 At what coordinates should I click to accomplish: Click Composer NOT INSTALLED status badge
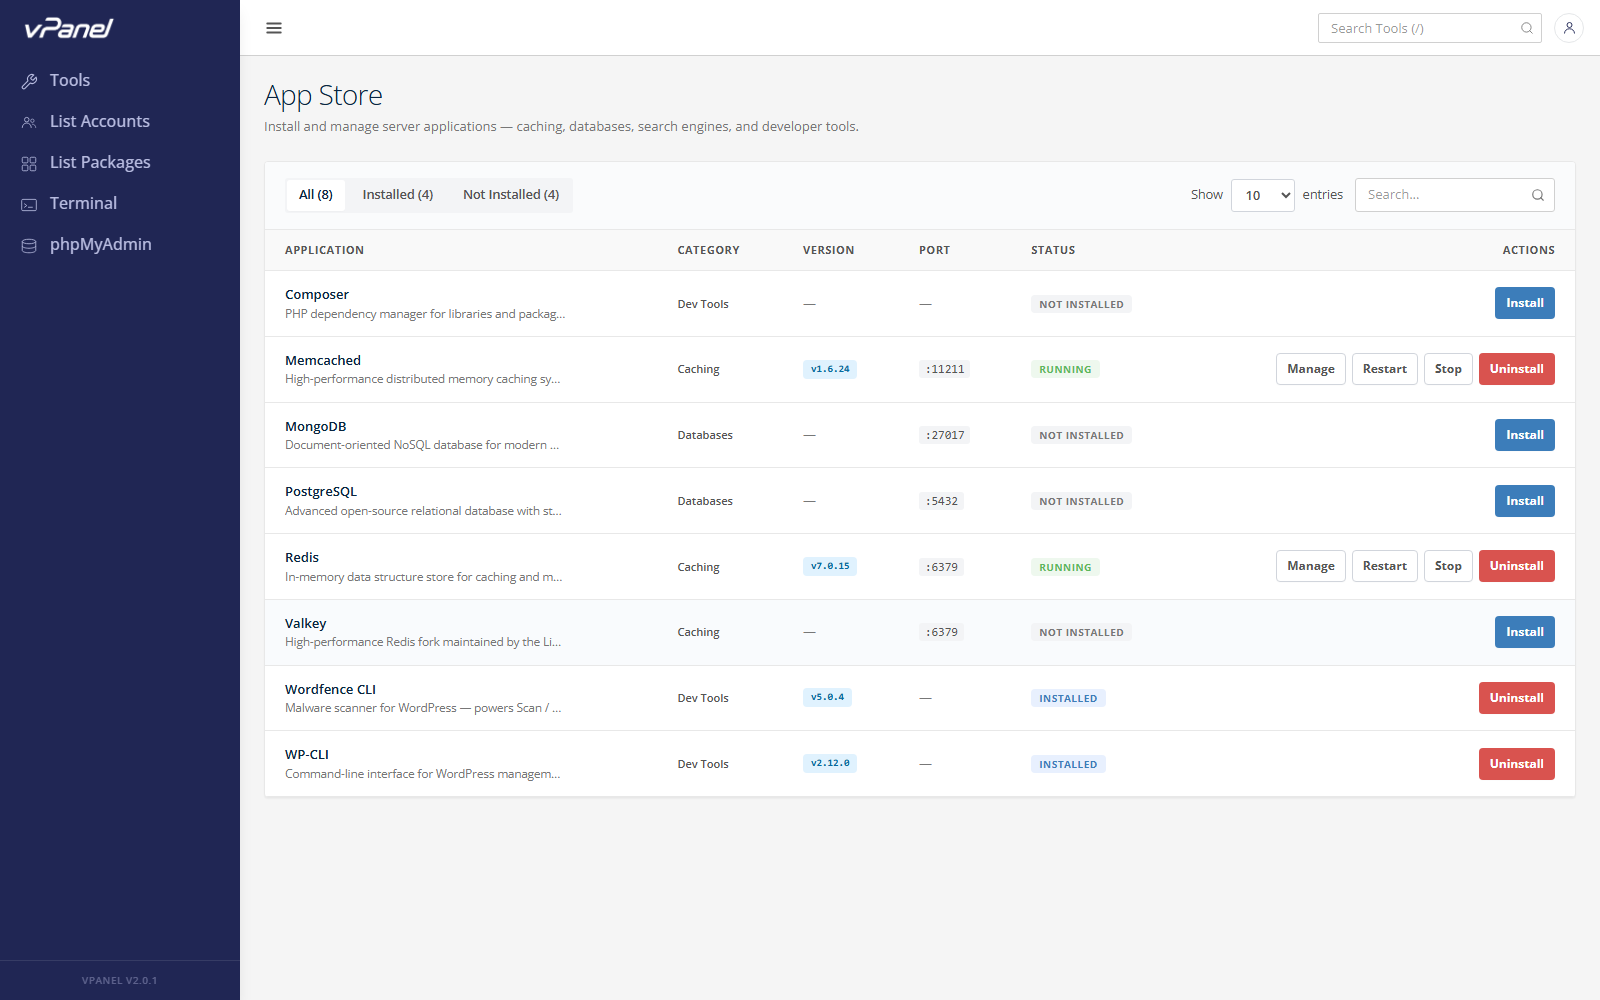tap(1081, 304)
